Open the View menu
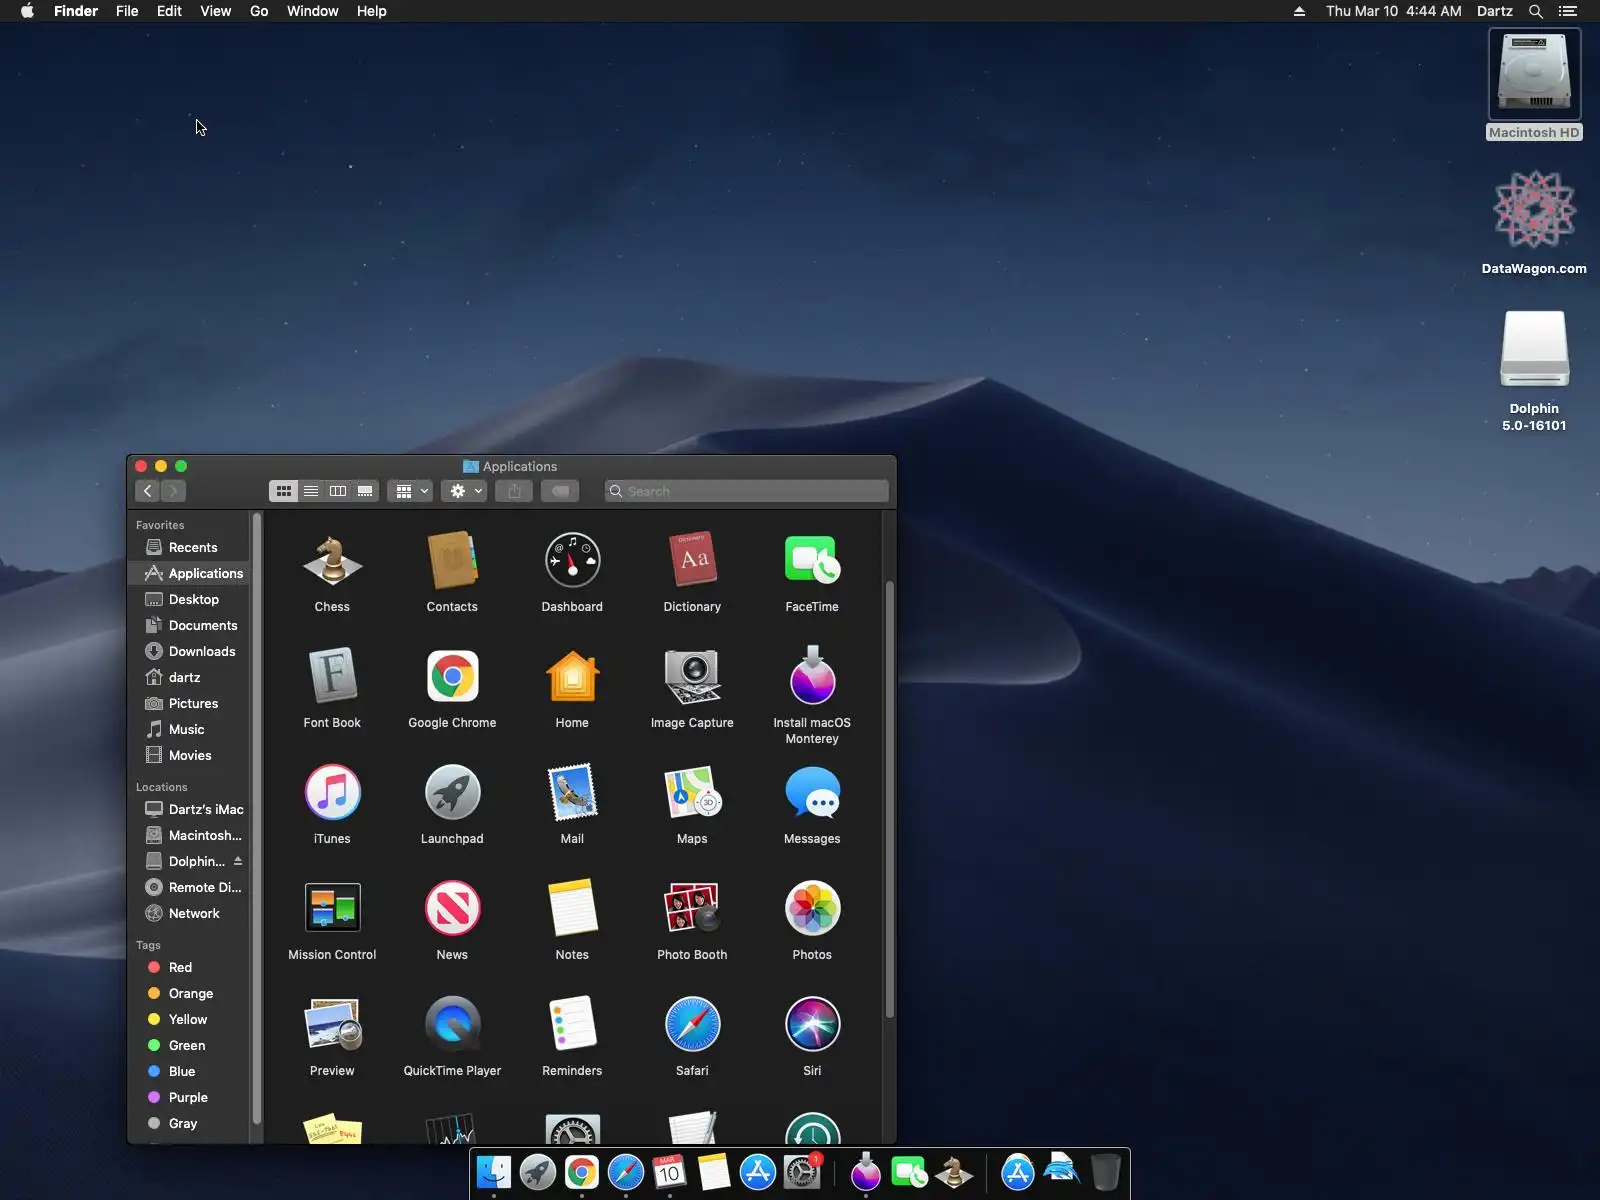Viewport: 1600px width, 1200px height. click(x=215, y=11)
